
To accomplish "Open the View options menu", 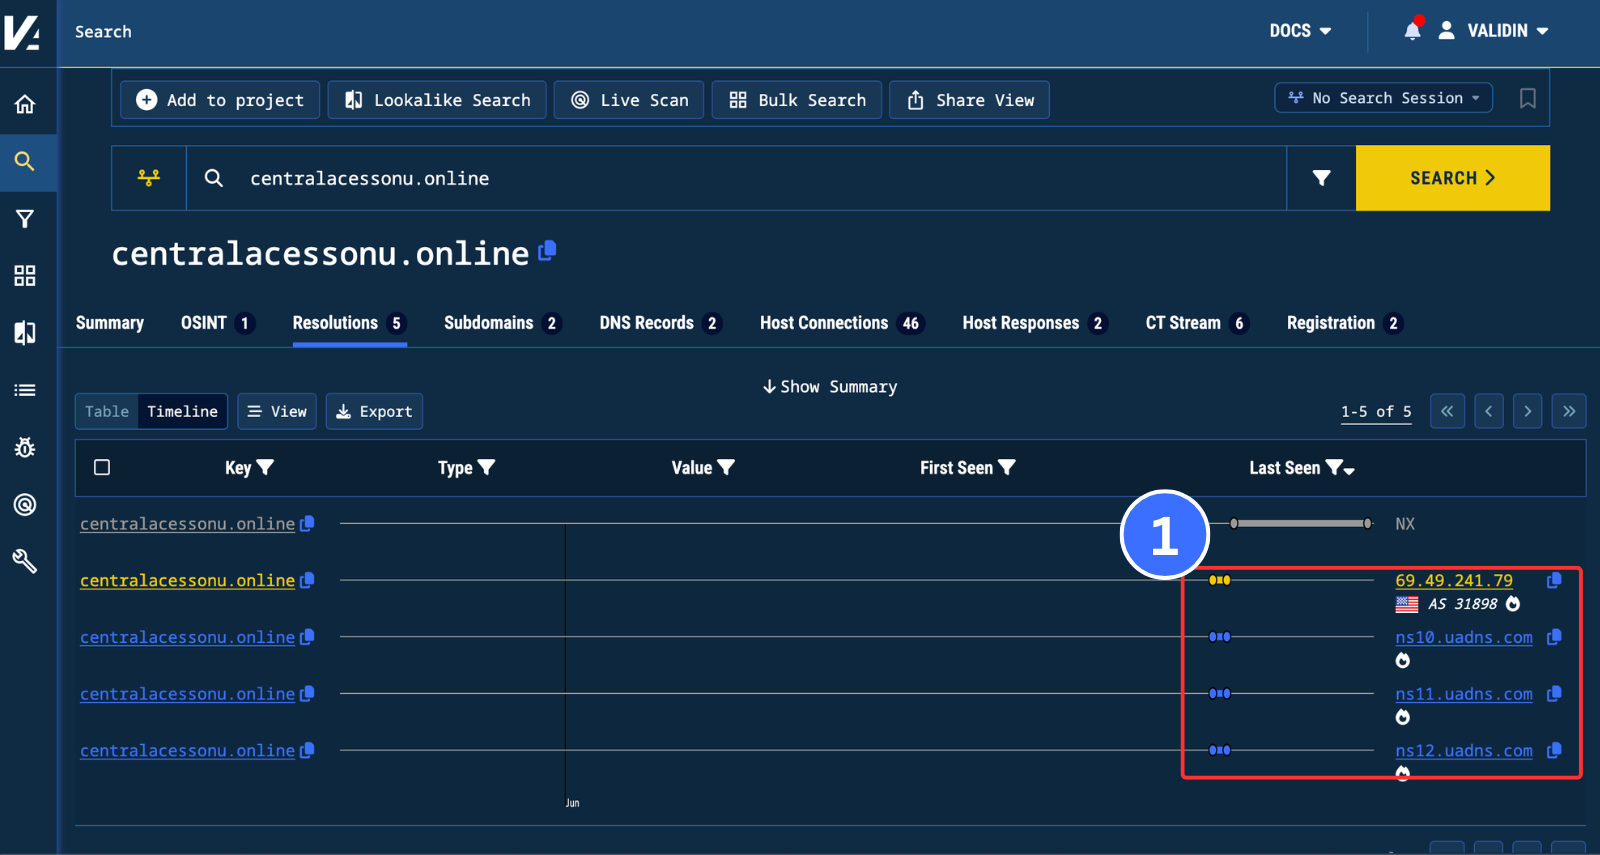I will [x=277, y=411].
